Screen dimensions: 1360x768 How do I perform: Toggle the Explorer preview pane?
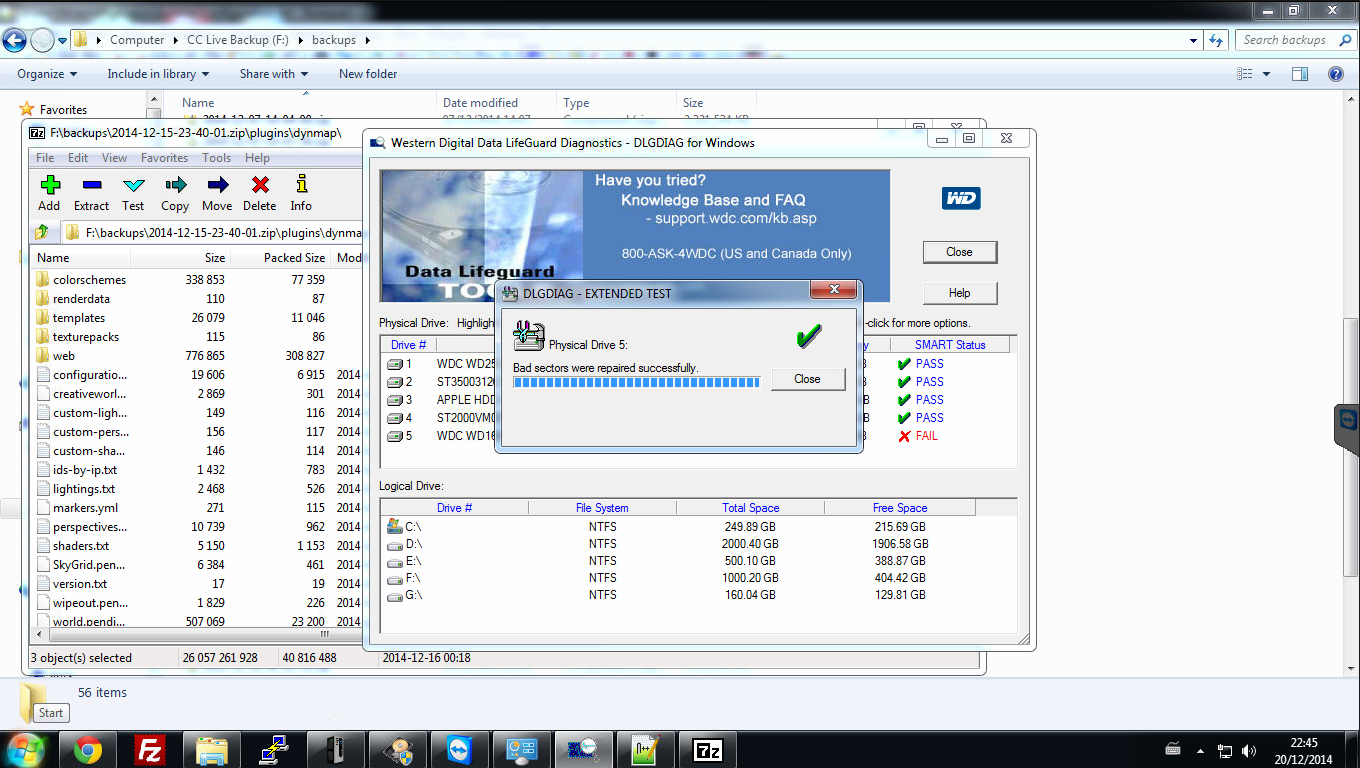1300,74
